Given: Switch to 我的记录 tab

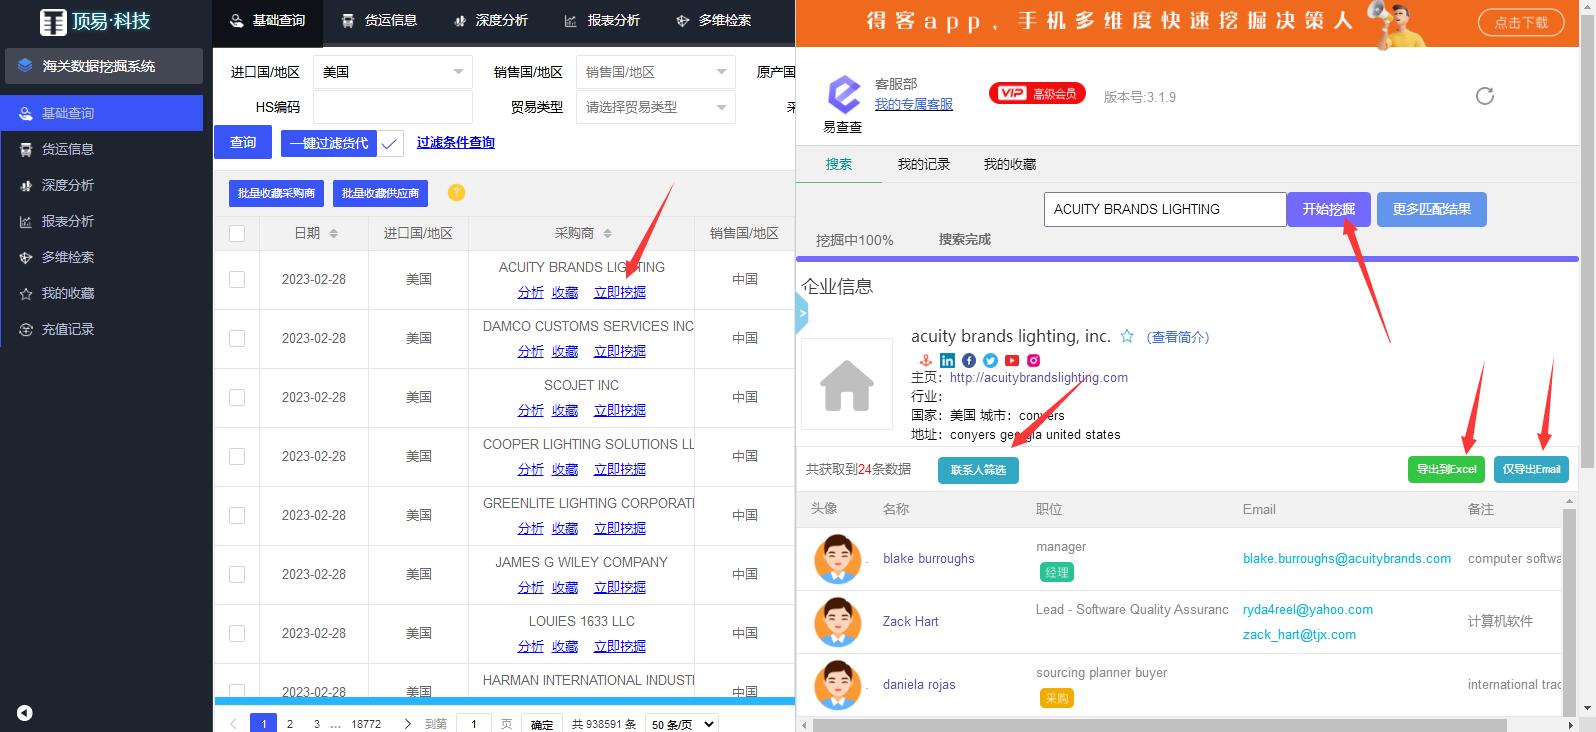Looking at the screenshot, I should [x=923, y=164].
